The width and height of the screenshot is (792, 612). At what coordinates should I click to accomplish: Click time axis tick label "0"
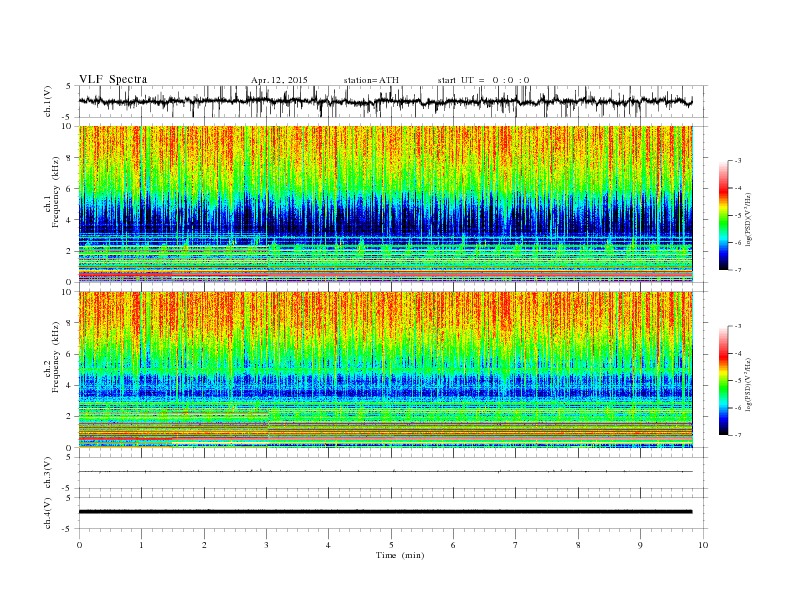79,545
